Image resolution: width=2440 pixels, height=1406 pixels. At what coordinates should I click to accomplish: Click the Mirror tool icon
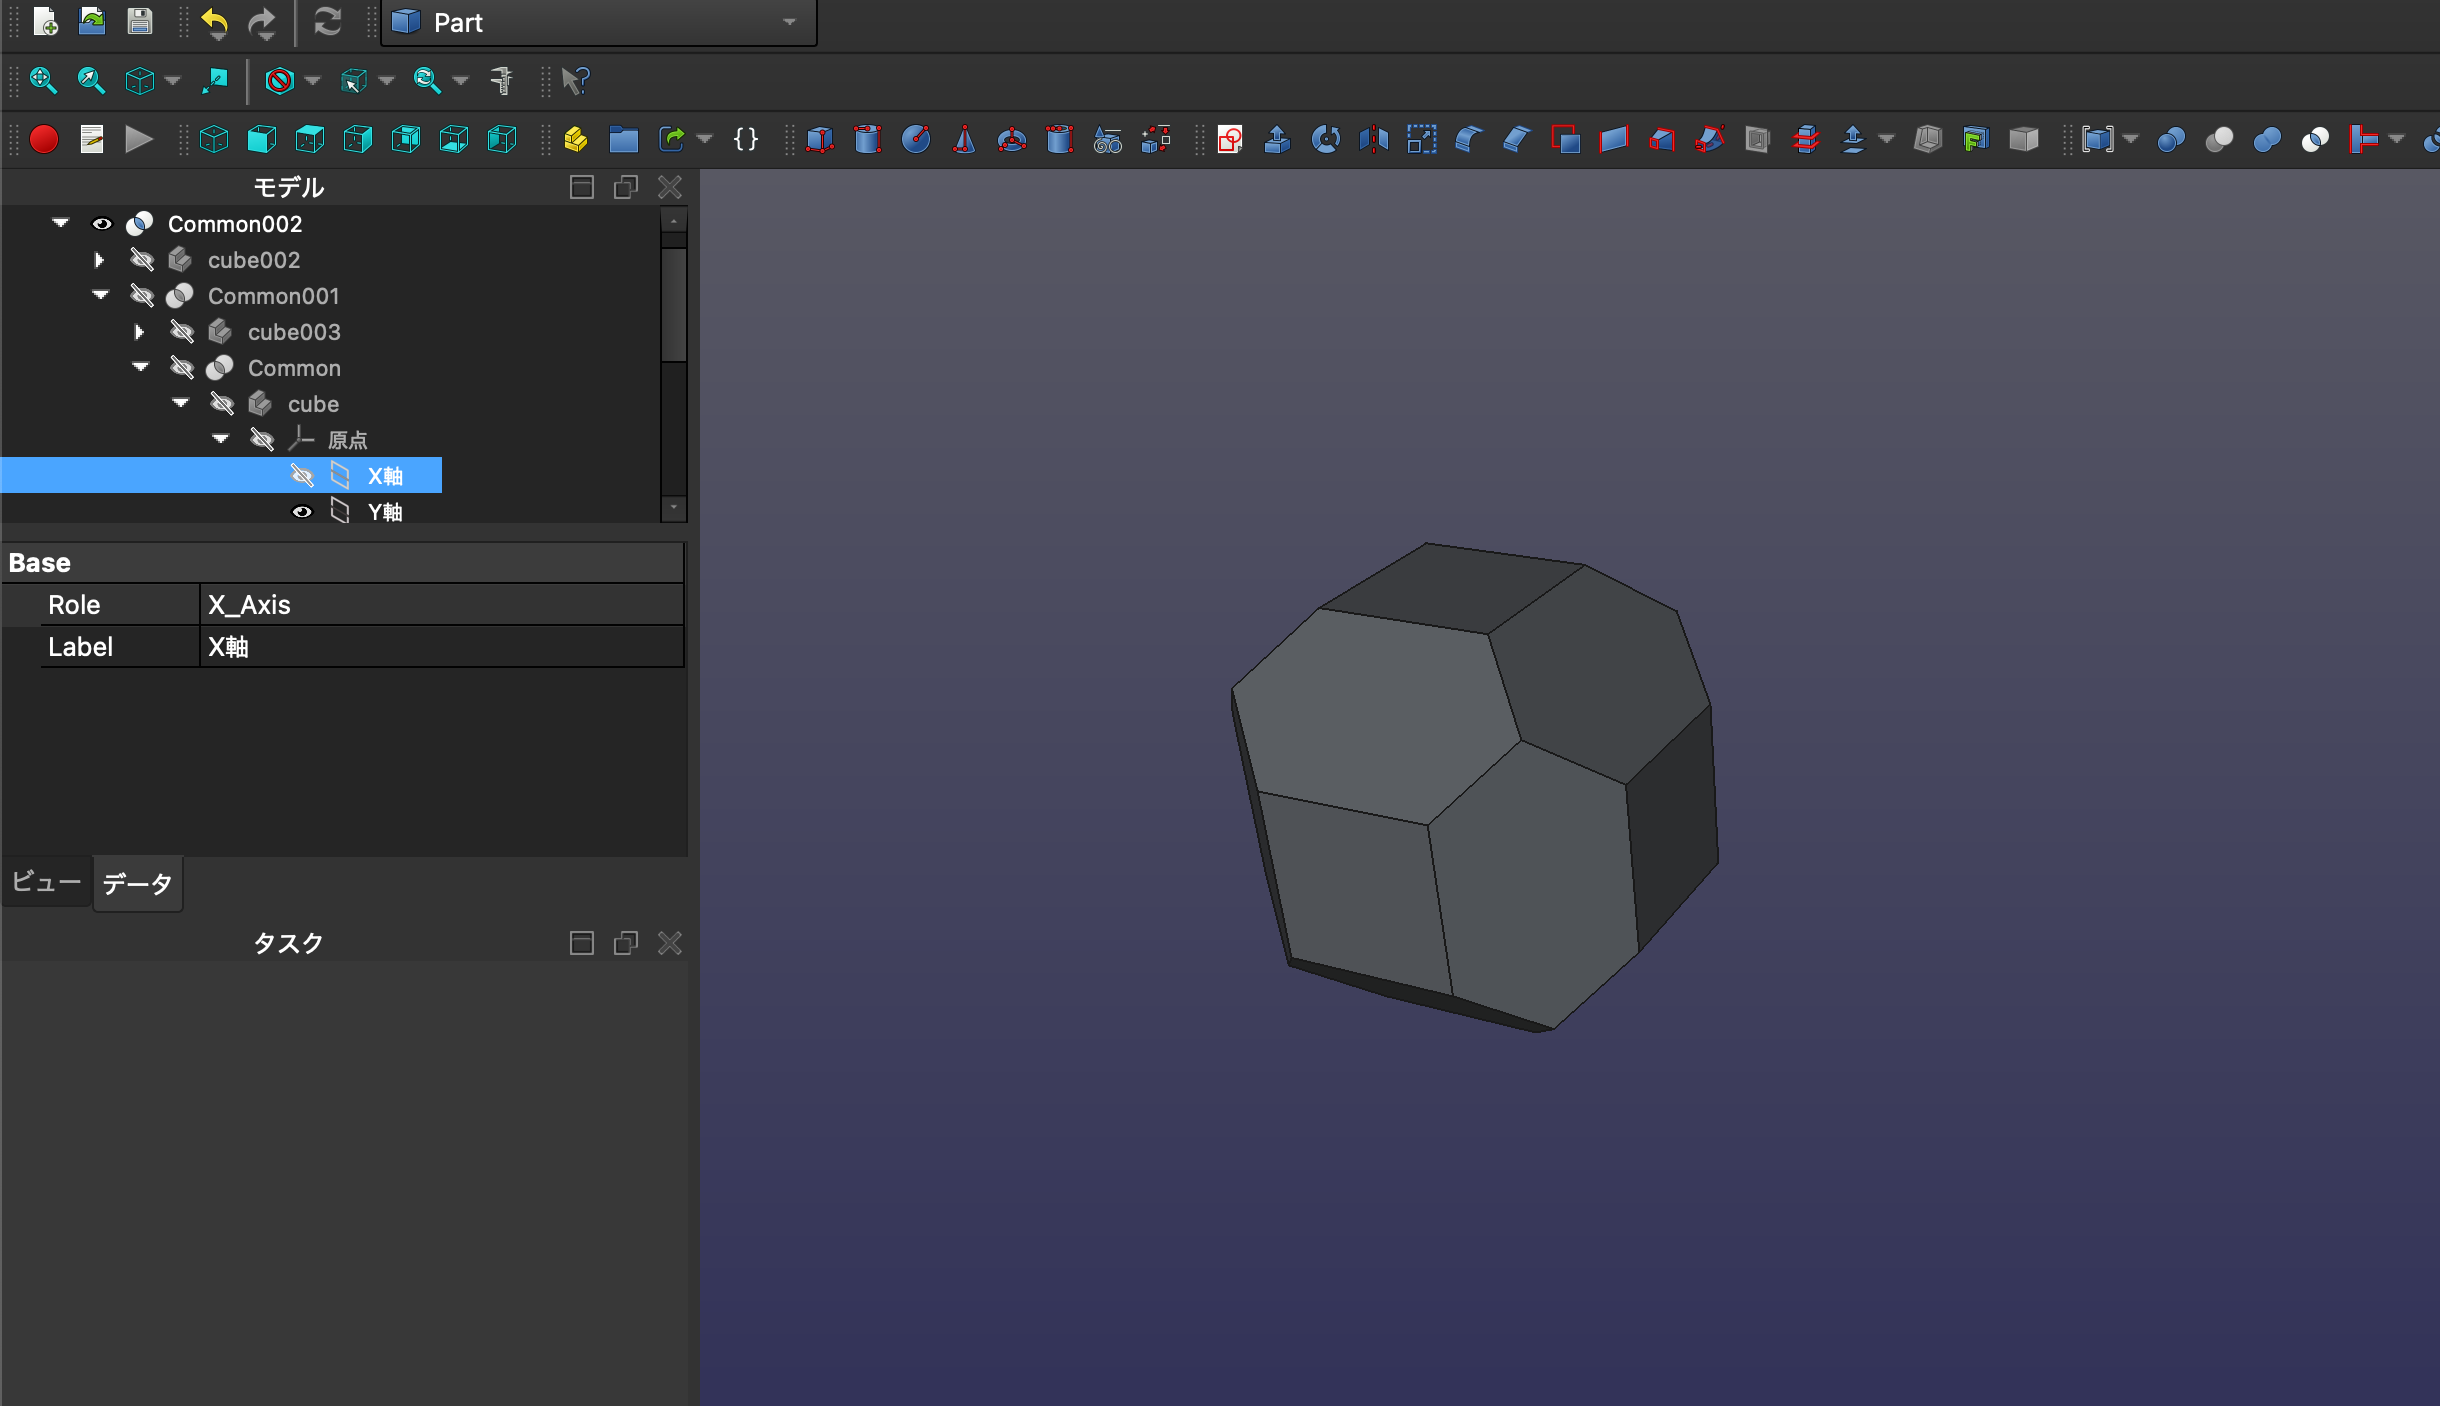tap(1373, 139)
